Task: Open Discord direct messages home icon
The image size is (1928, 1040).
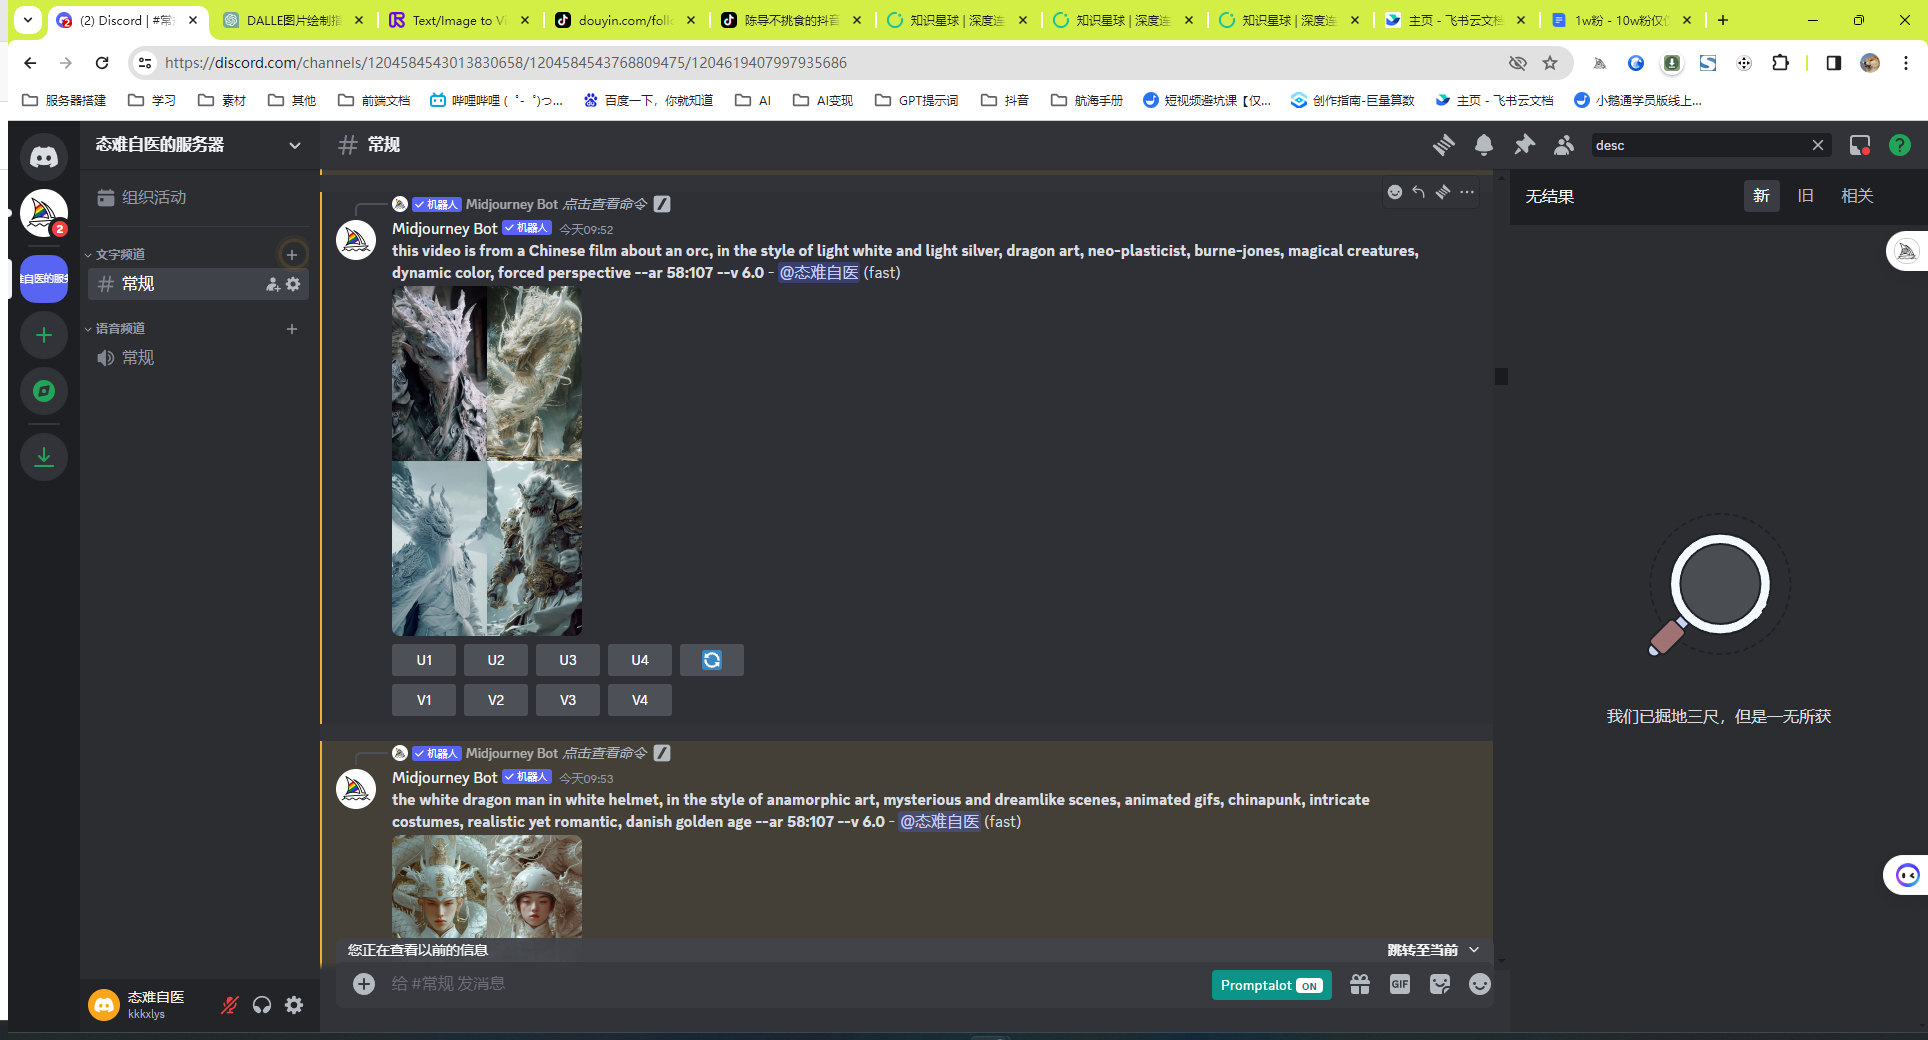Action: pos(44,157)
